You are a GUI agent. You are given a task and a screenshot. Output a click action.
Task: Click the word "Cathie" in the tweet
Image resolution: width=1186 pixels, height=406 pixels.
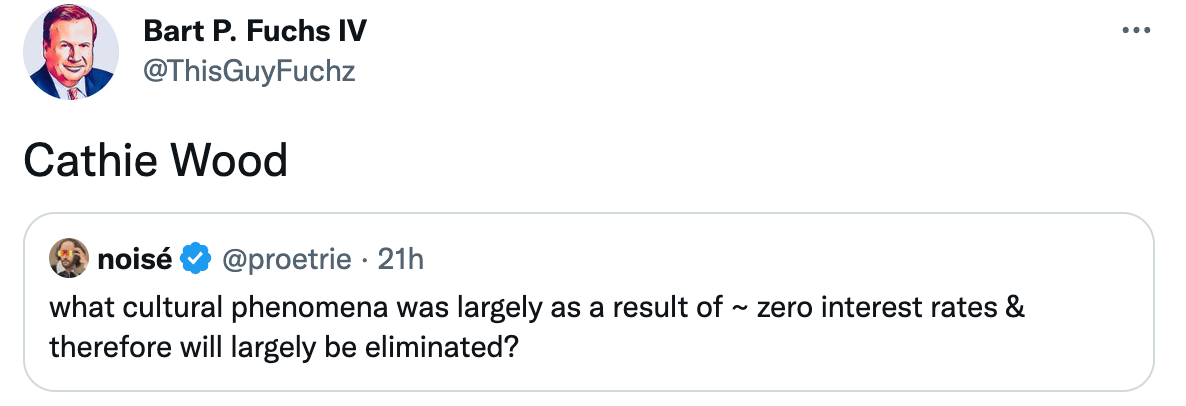[91, 161]
